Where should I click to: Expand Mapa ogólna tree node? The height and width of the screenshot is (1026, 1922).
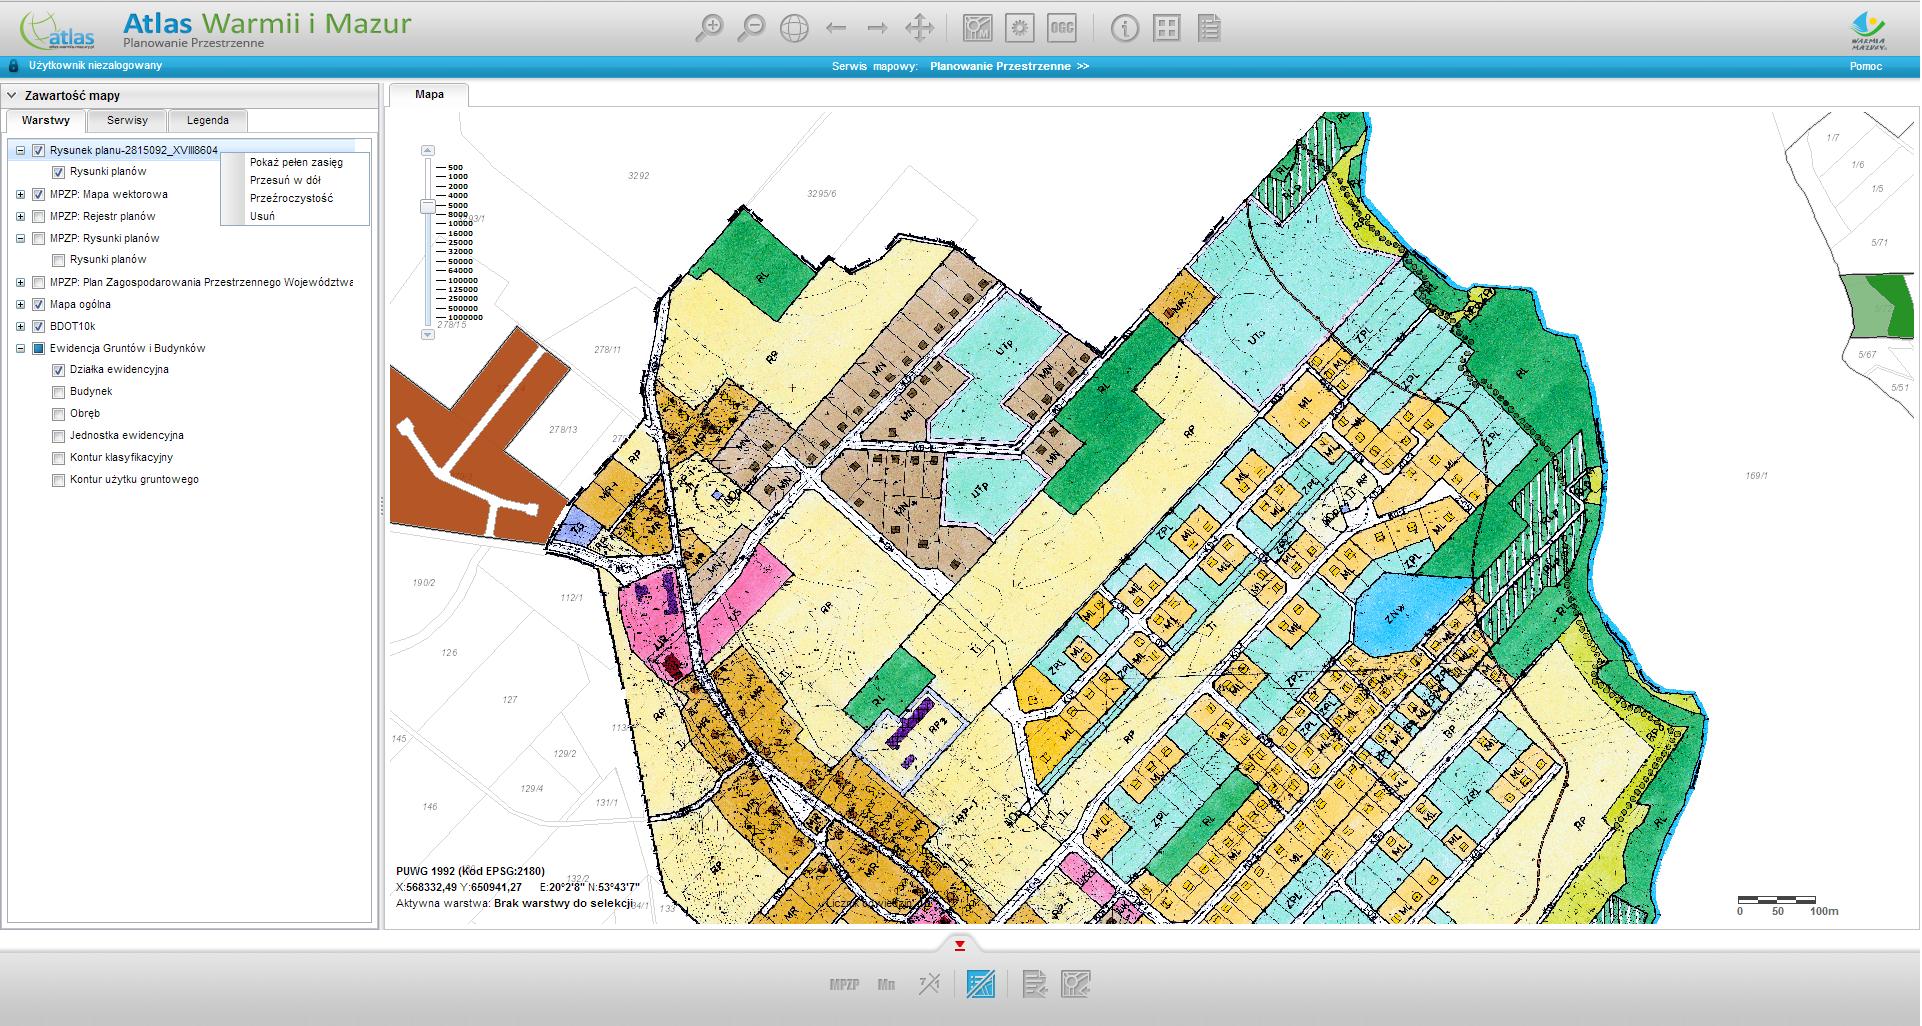(20, 304)
